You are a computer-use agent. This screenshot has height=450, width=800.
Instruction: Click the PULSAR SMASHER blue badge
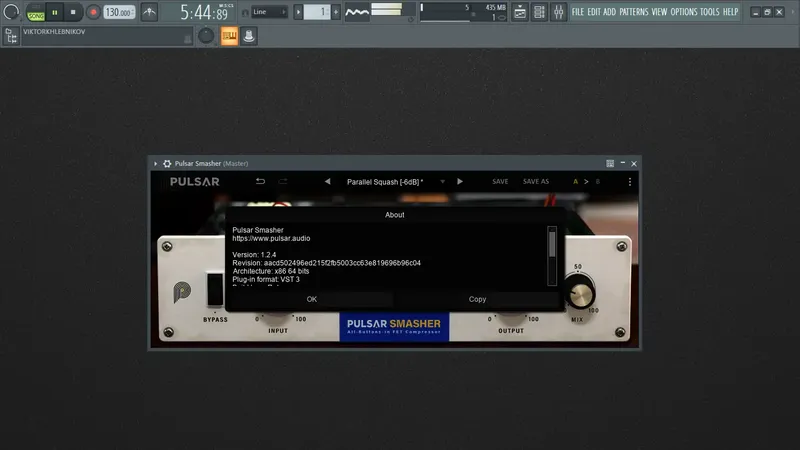point(394,326)
